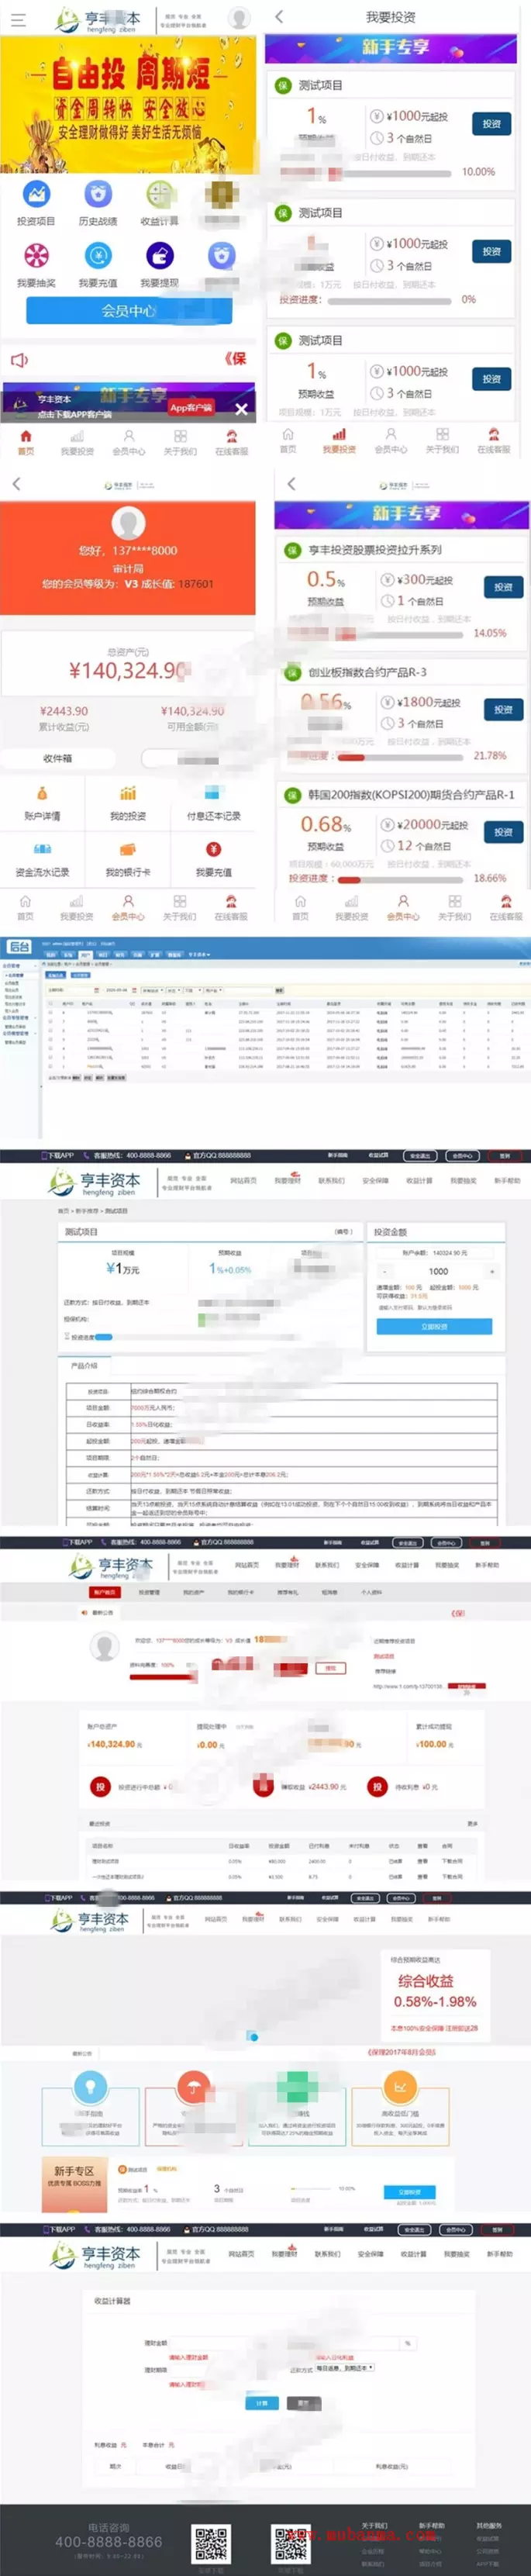This screenshot has width=531, height=2576.
Task: Open the hamburger menu on mobile home
Action: coord(17,18)
